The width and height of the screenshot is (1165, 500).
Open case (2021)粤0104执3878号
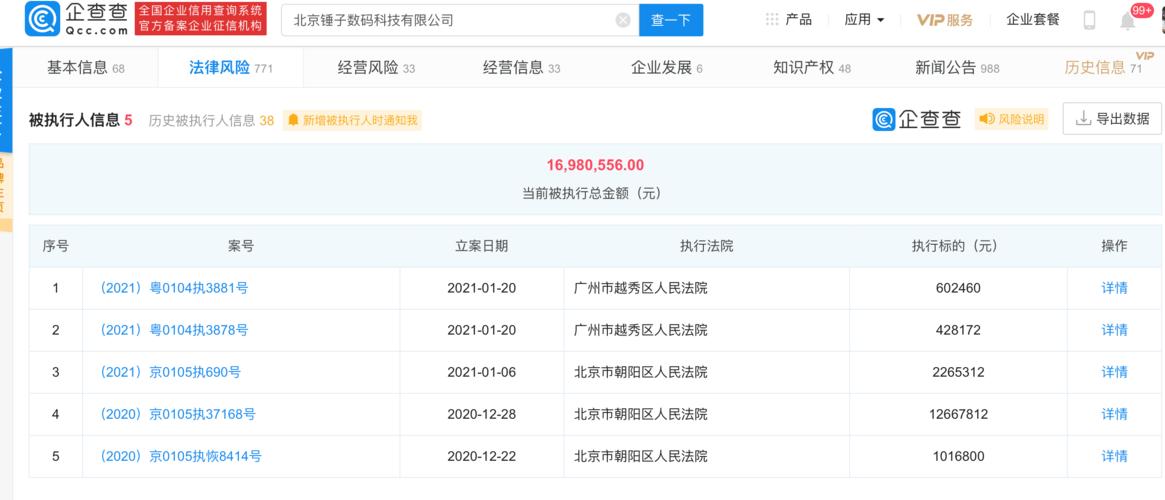point(172,330)
